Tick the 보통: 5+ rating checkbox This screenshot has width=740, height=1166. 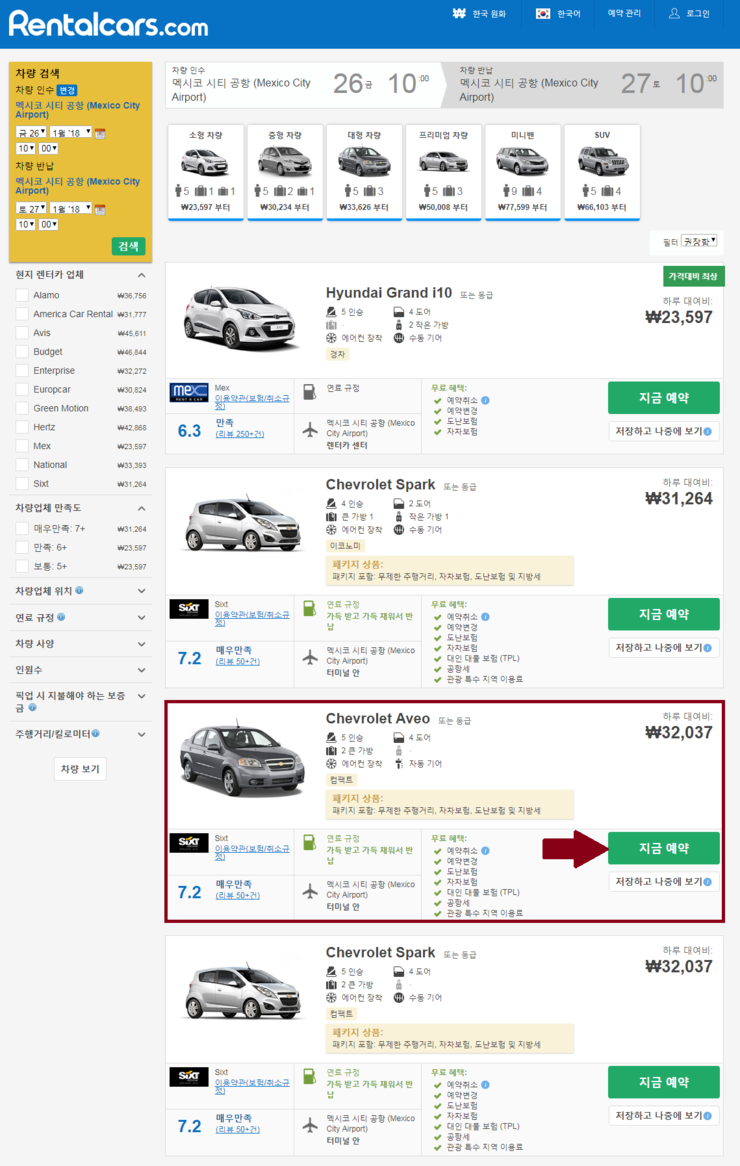click(22, 566)
